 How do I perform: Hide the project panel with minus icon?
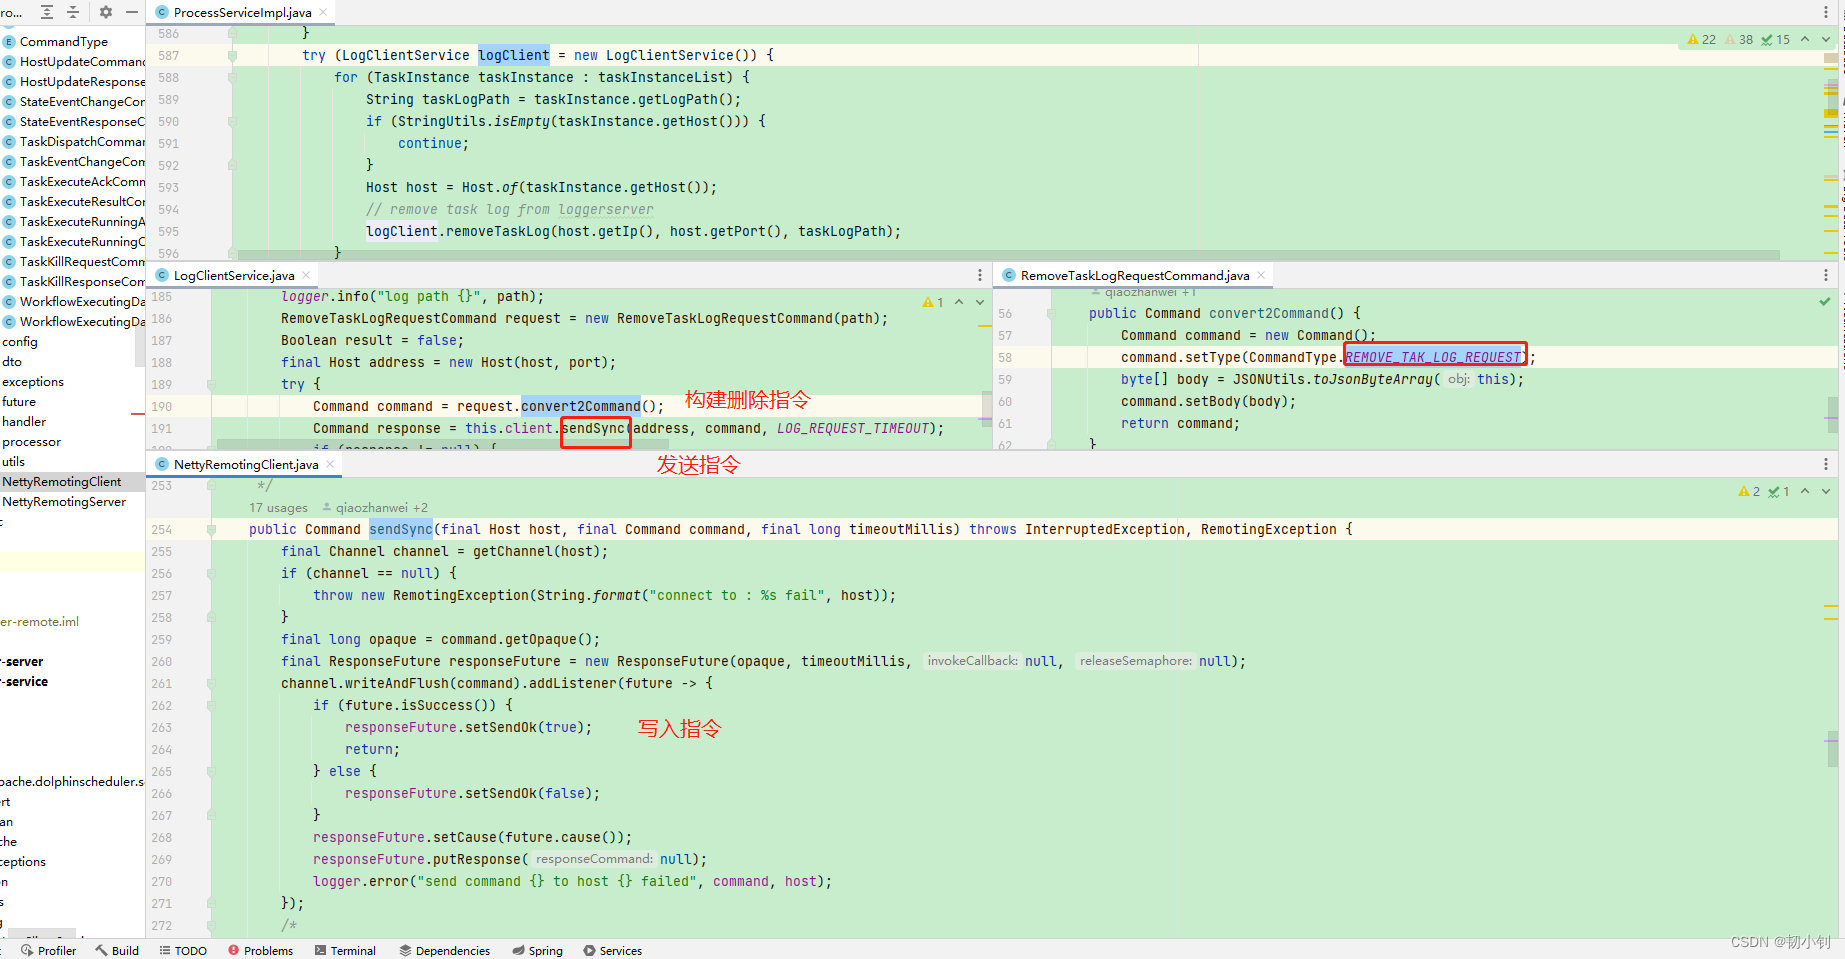(x=132, y=12)
